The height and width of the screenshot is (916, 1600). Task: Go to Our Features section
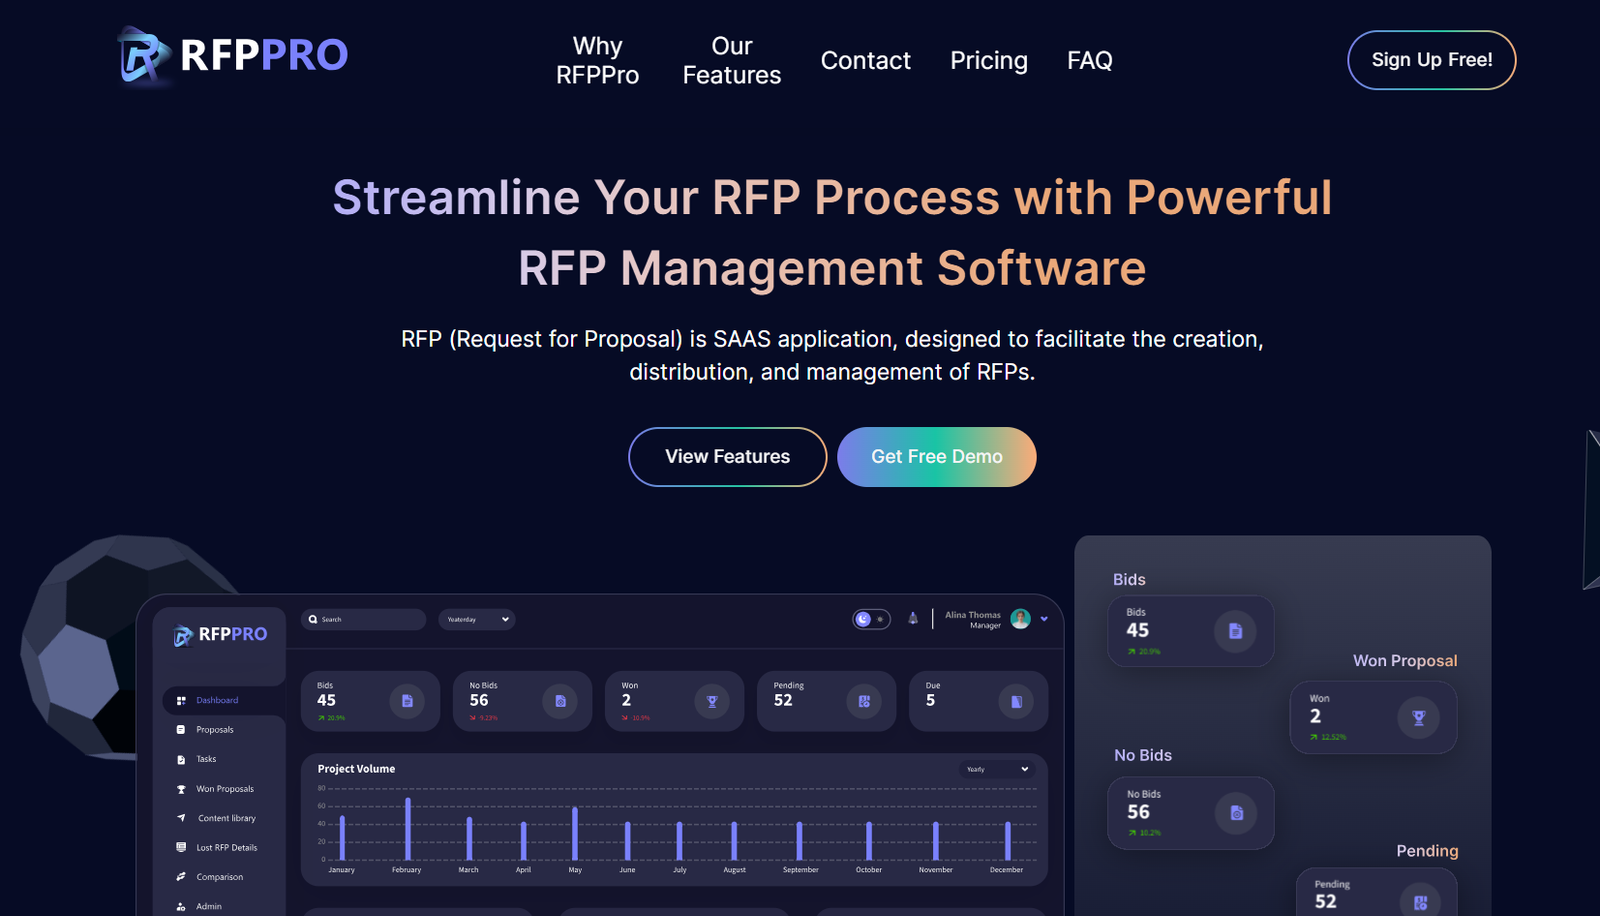732,60
